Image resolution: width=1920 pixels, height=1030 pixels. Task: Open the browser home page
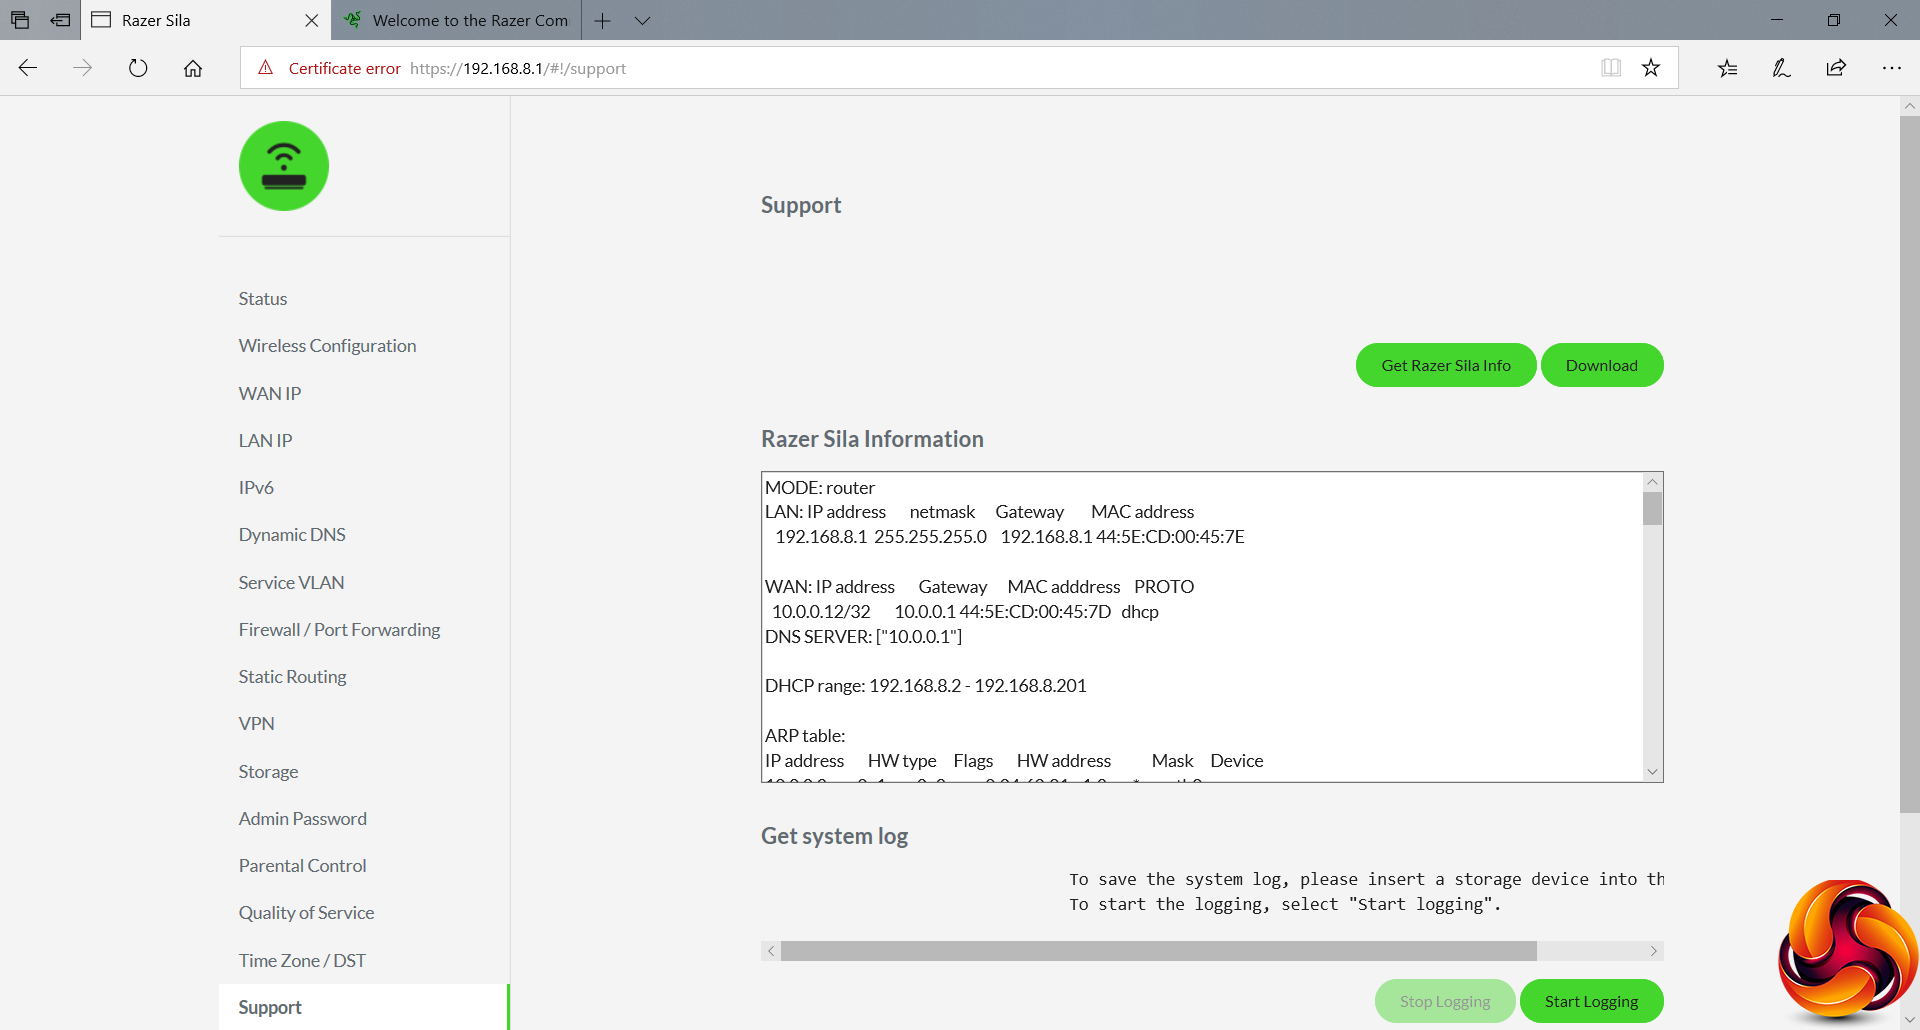[x=193, y=68]
